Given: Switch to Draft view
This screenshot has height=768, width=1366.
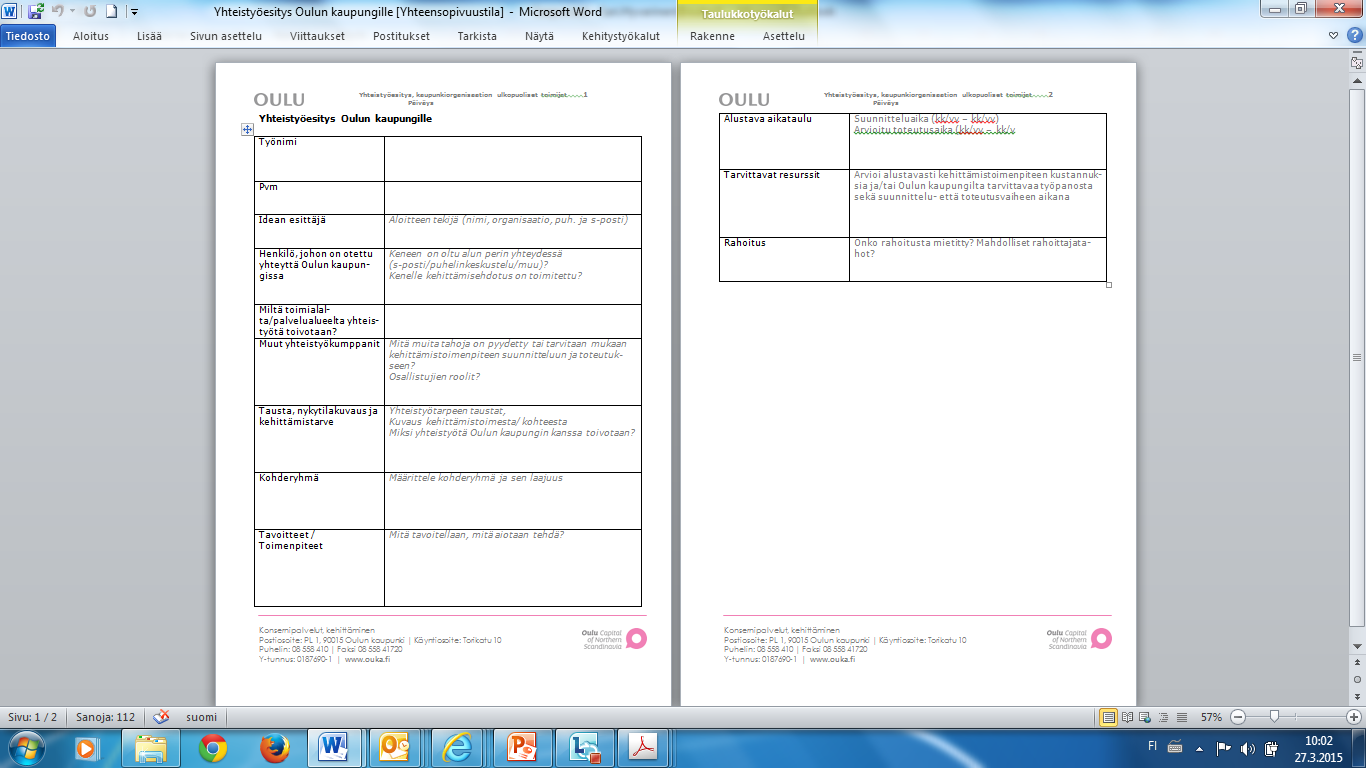Looking at the screenshot, I should pyautogui.click(x=1183, y=717).
